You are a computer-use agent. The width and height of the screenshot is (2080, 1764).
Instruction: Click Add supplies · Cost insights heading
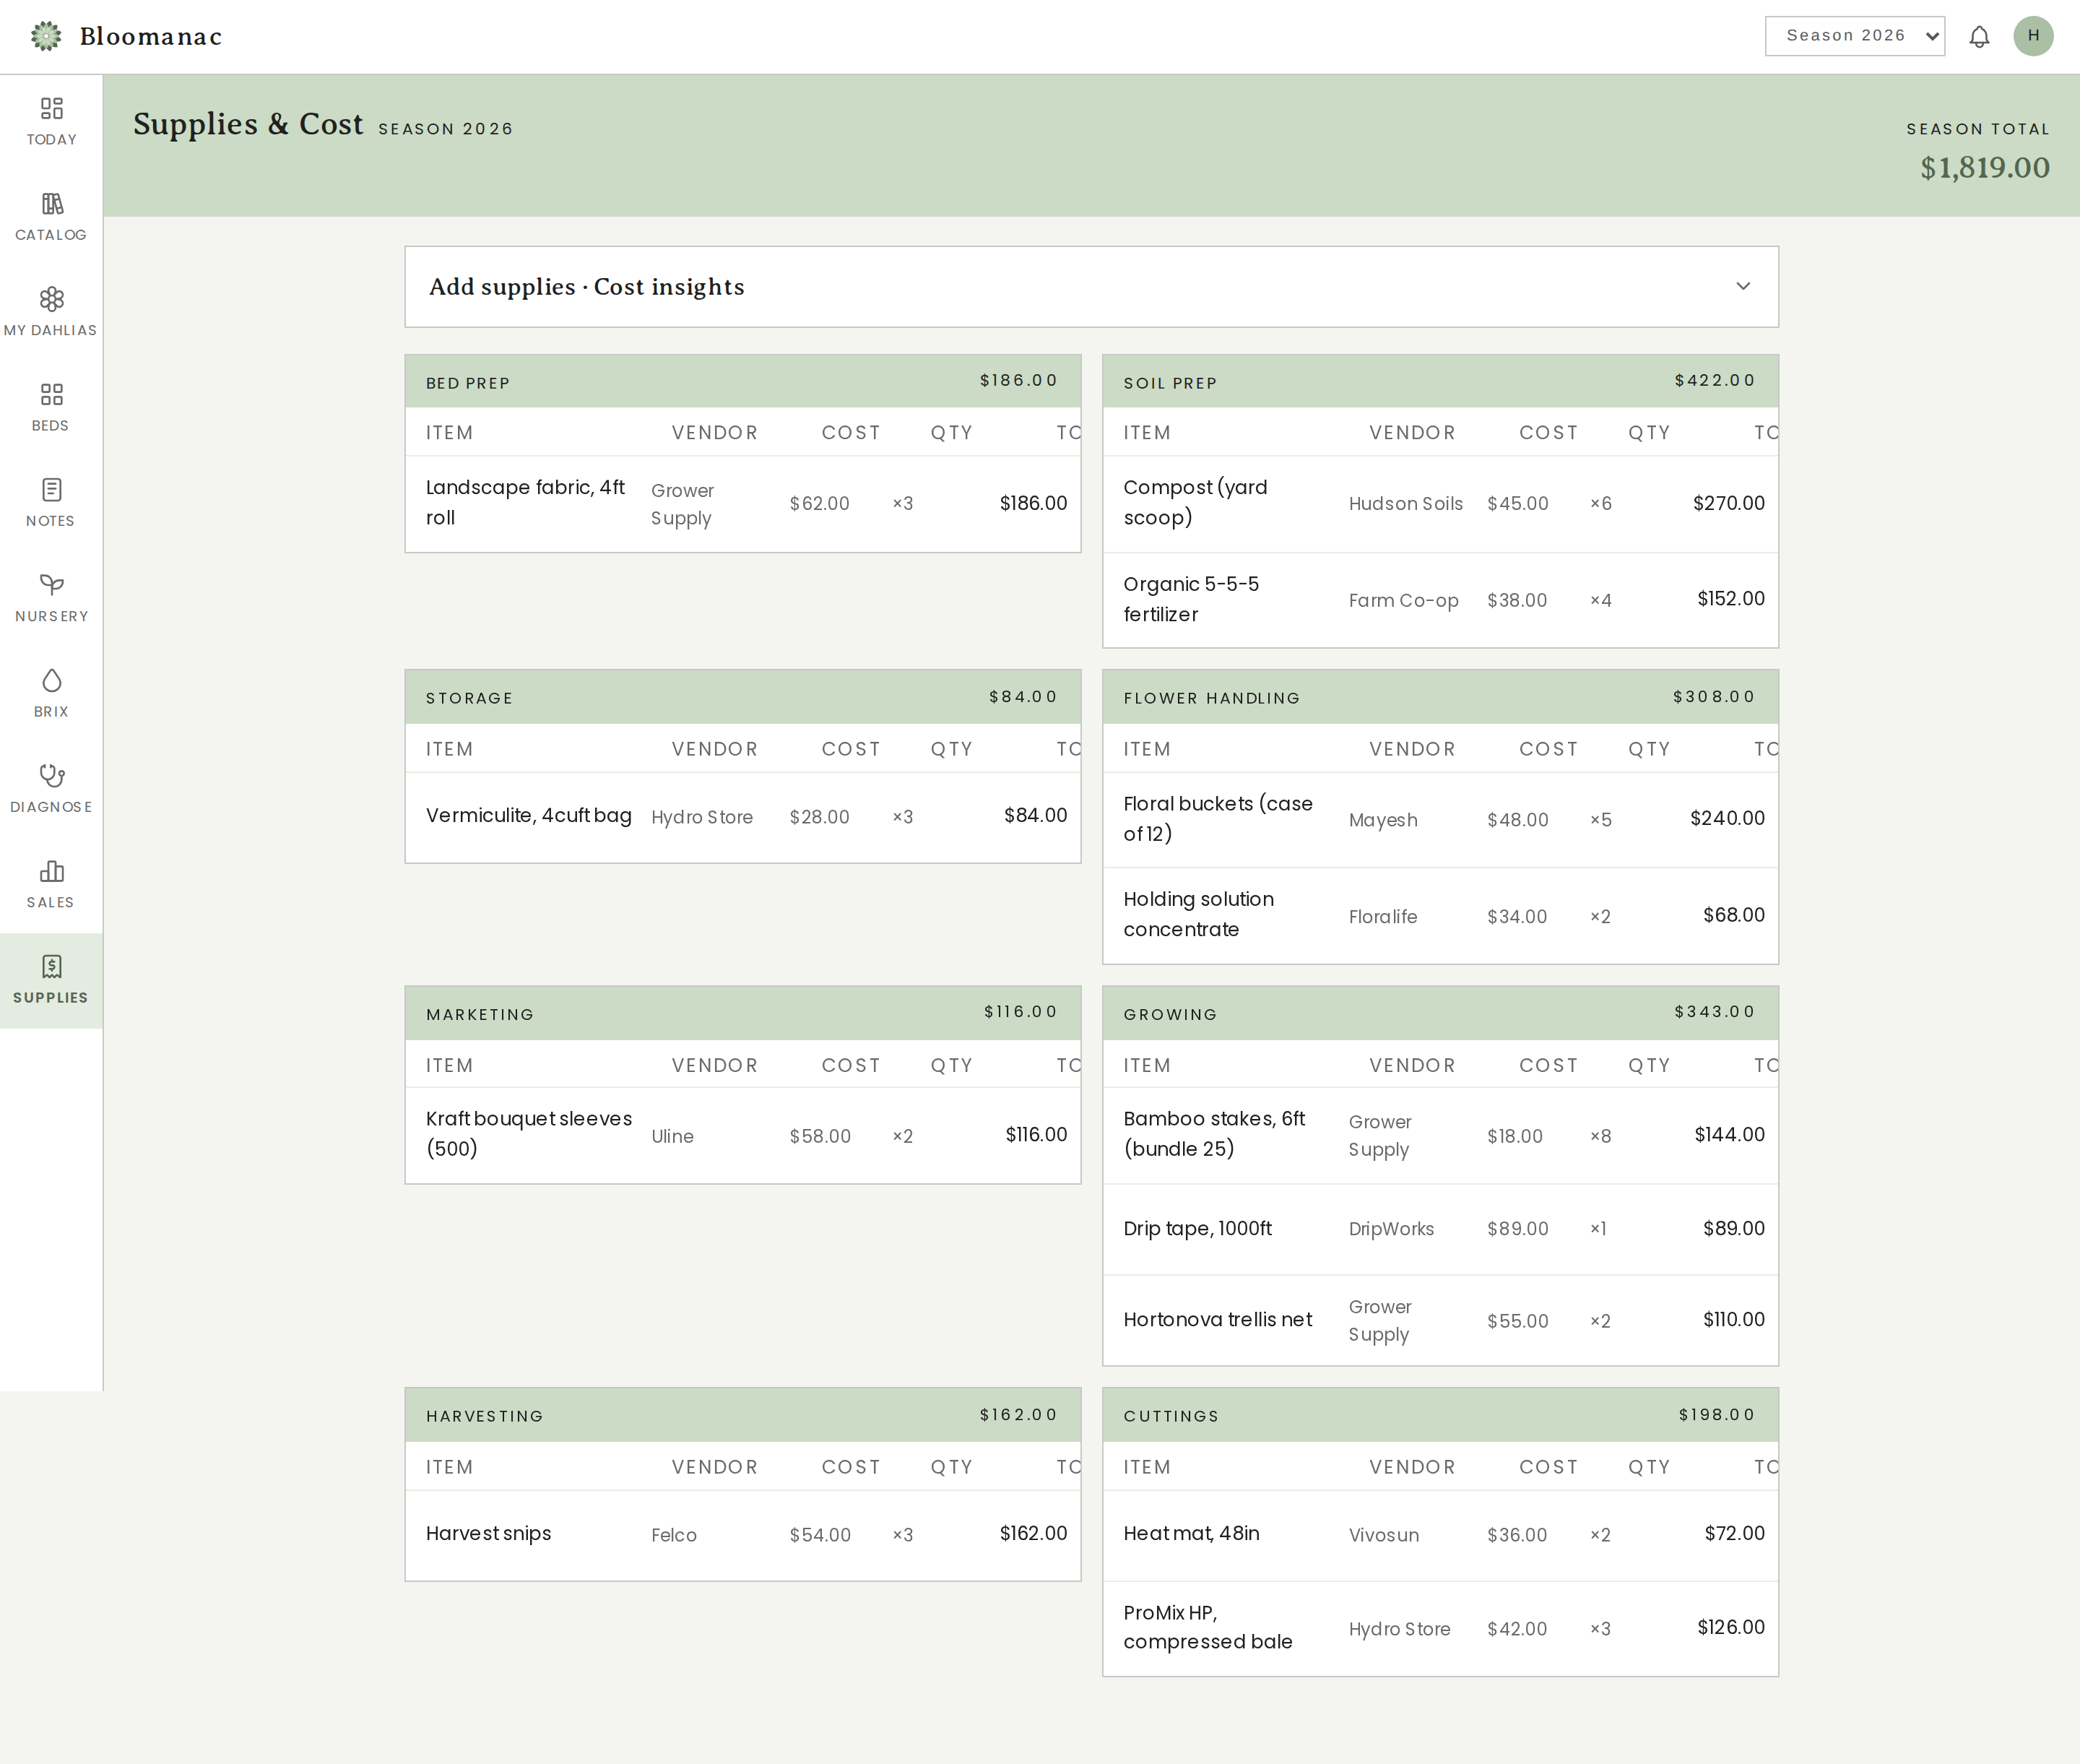pos(587,287)
